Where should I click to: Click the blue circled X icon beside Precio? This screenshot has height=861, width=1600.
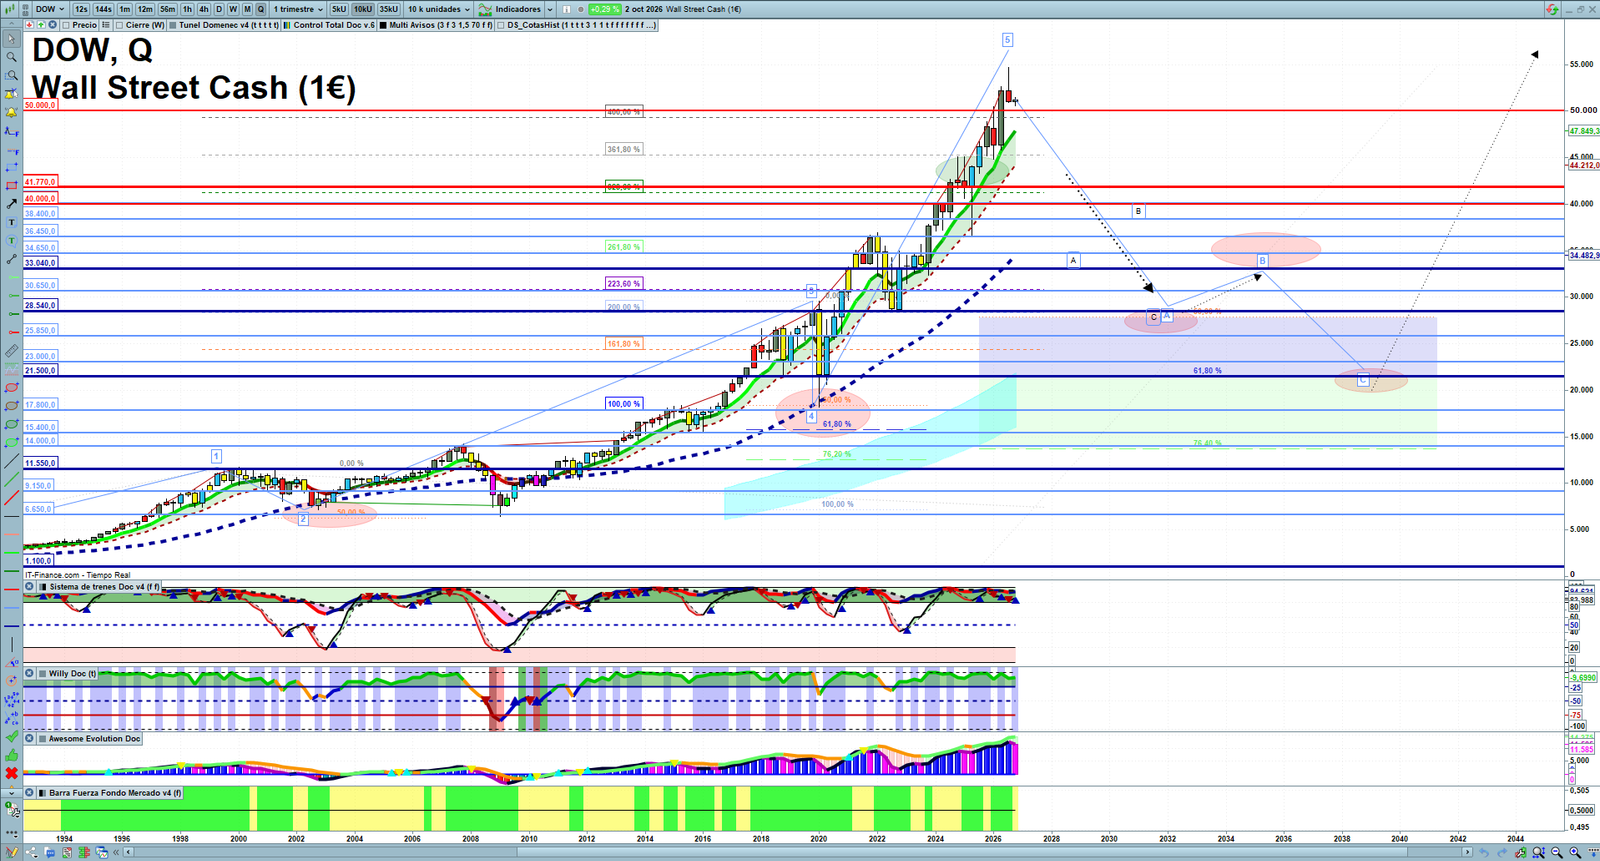tap(52, 25)
